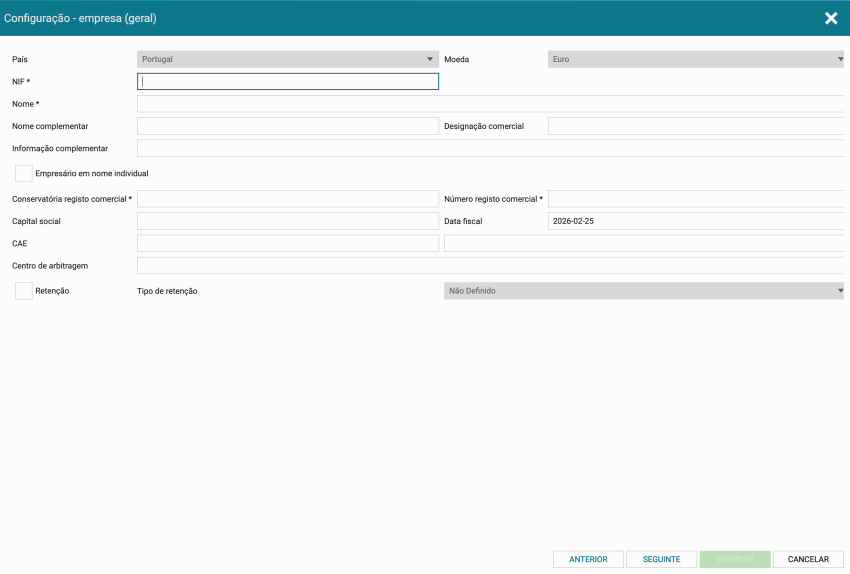Click the first CAE code field

tap(287, 243)
